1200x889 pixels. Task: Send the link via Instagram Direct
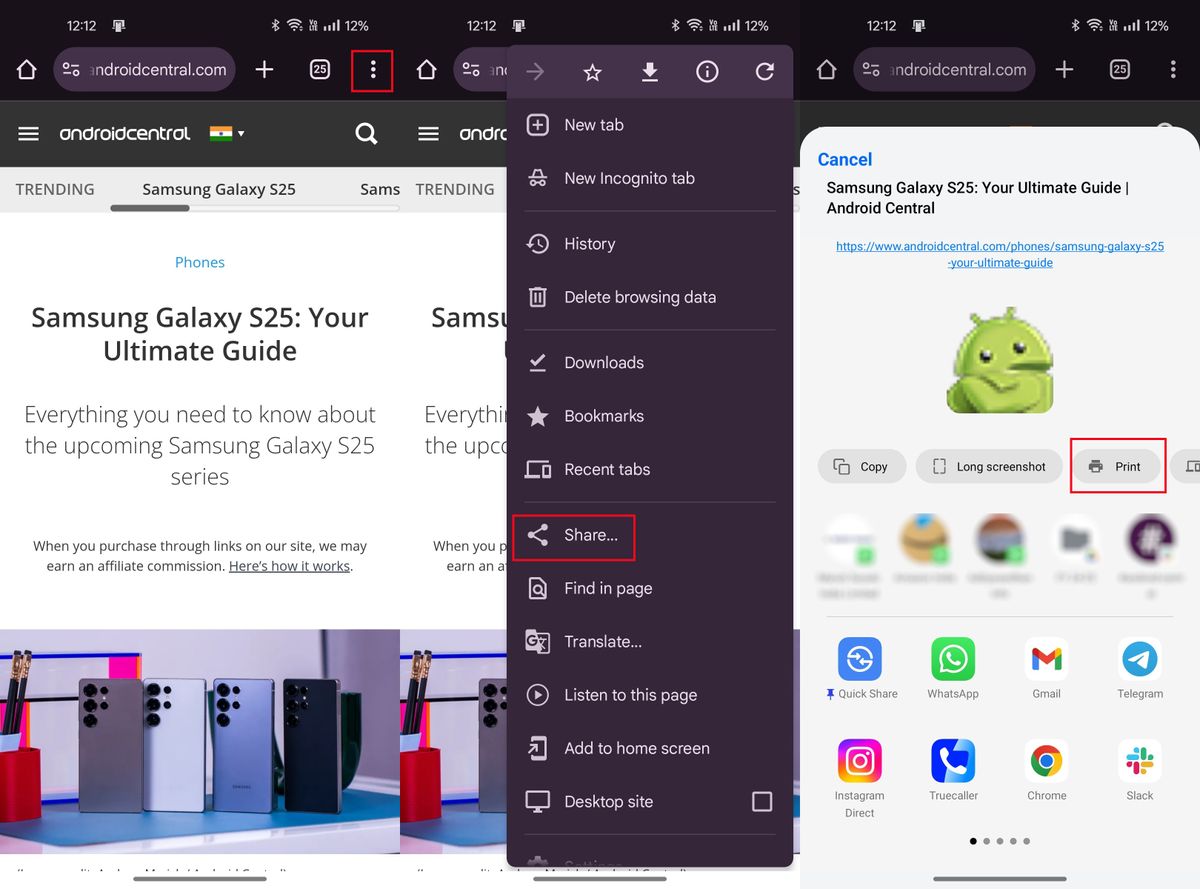[860, 762]
